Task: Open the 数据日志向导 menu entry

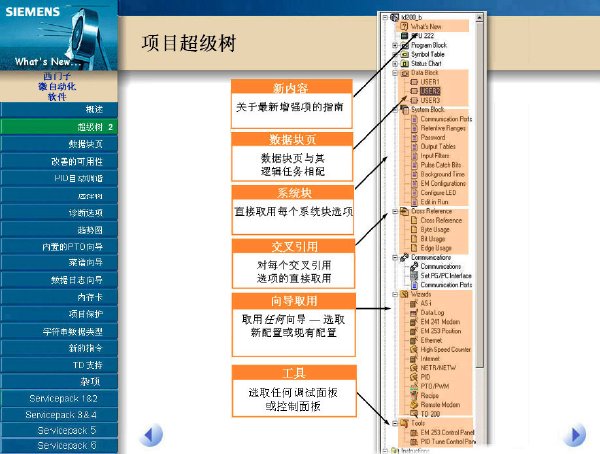Action: 59,280
